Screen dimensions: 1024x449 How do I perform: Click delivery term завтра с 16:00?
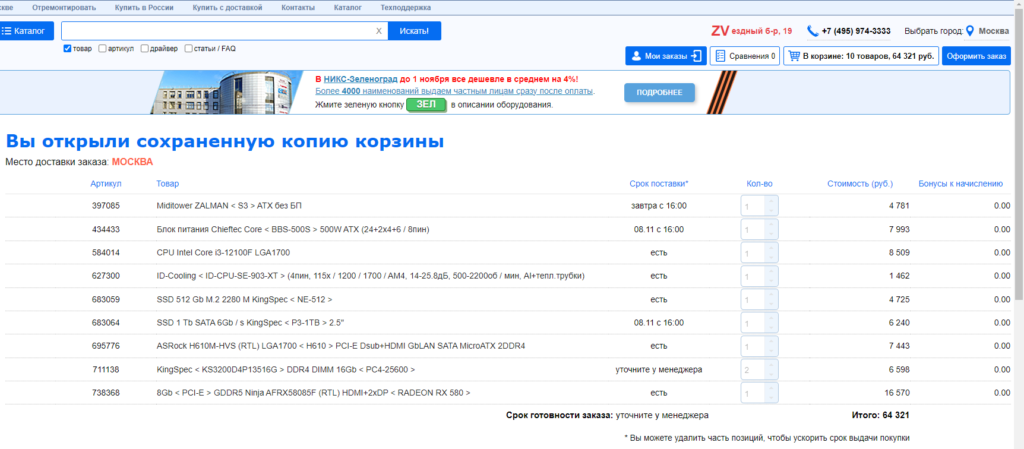click(659, 206)
